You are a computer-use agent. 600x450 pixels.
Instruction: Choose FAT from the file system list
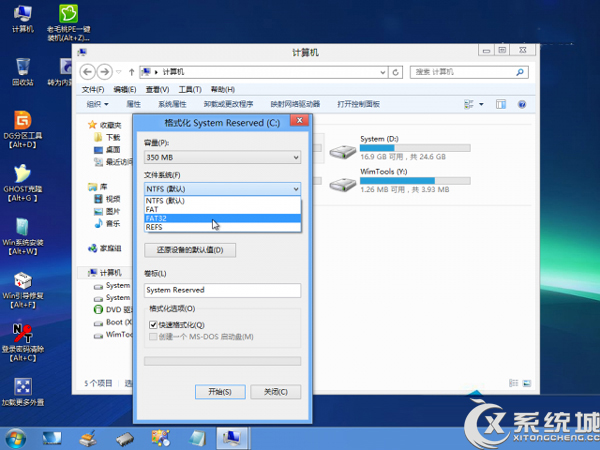pos(223,209)
